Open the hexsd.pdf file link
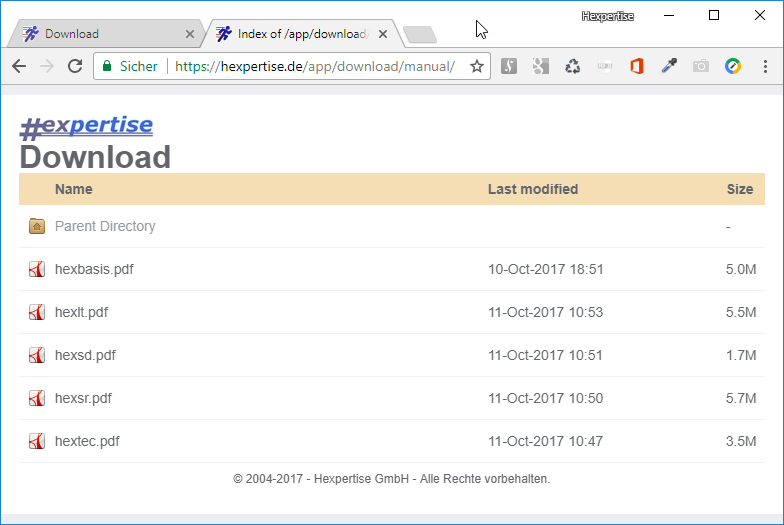Screen dimensions: 784x525 [x=85, y=355]
